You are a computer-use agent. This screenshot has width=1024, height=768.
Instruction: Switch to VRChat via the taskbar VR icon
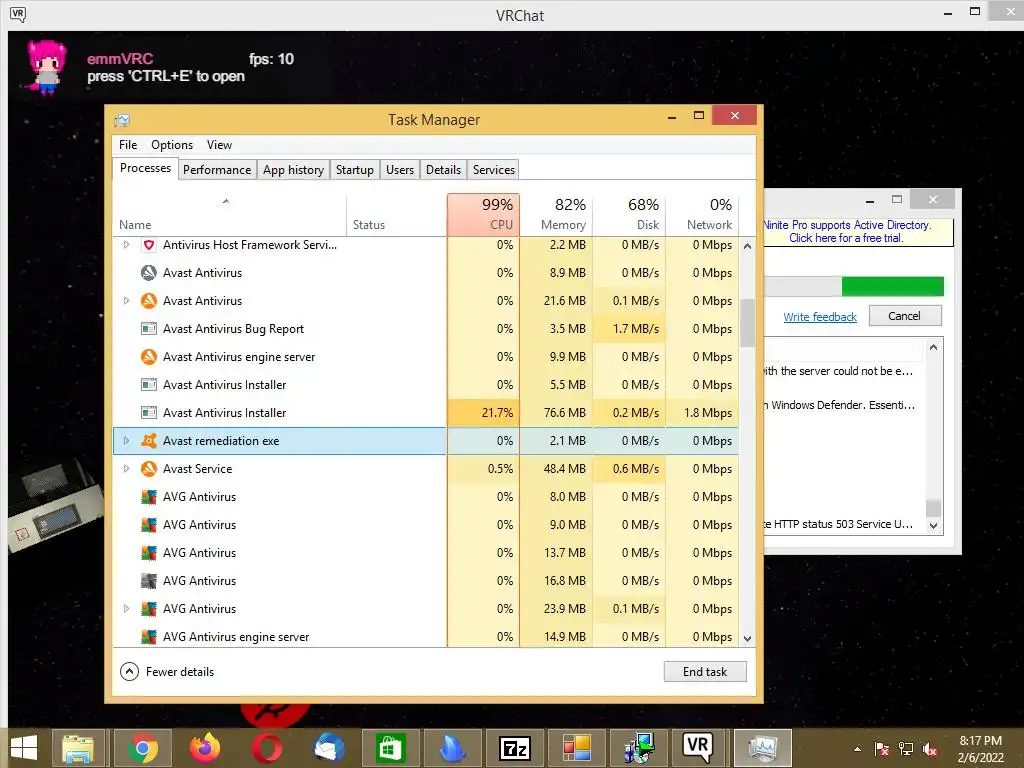697,747
